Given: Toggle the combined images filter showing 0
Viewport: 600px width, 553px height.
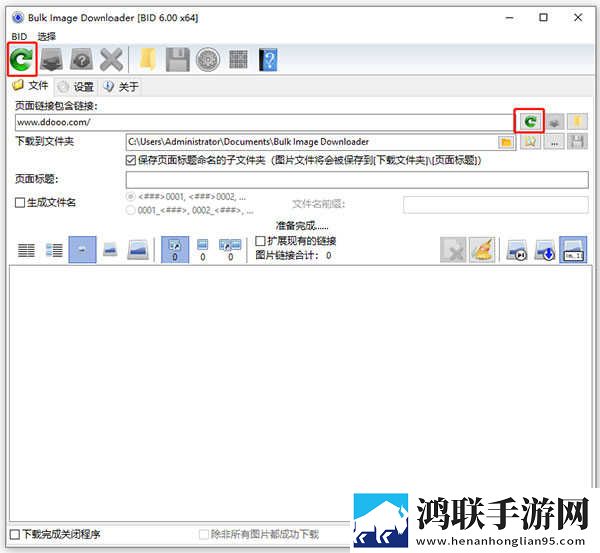Looking at the screenshot, I should point(230,250).
